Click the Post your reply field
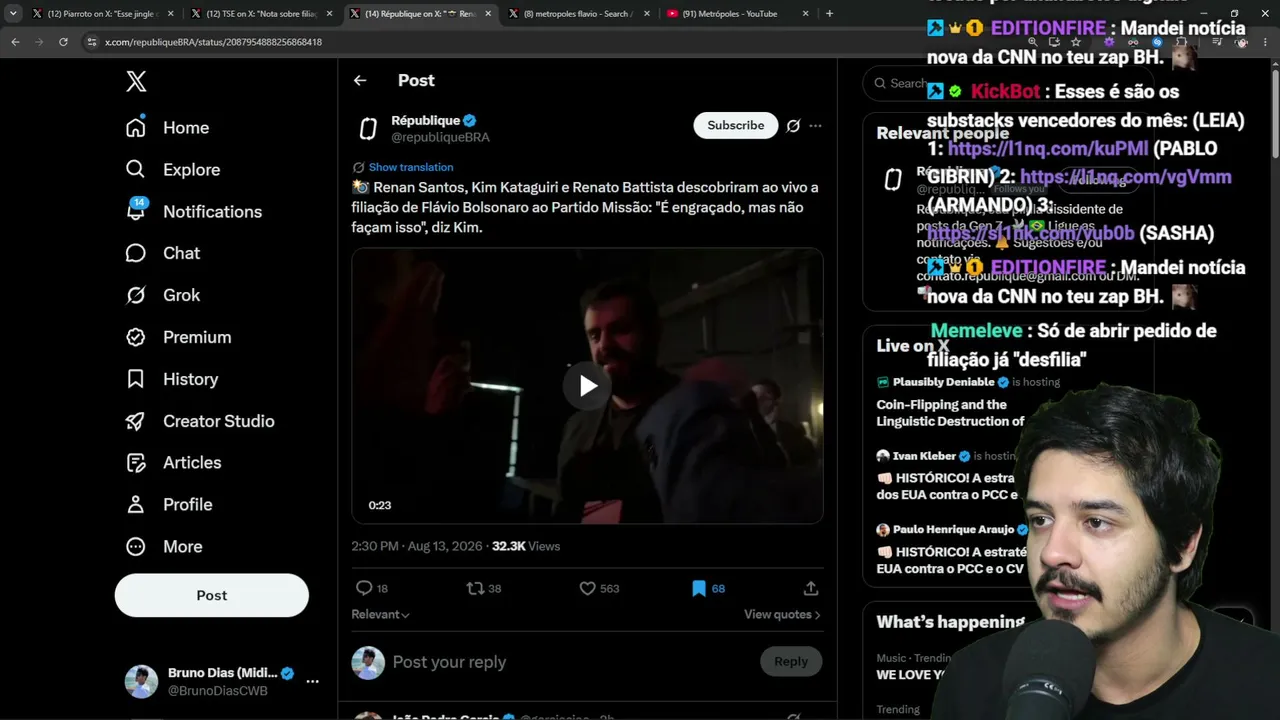Viewport: 1280px width, 720px height. click(x=570, y=662)
